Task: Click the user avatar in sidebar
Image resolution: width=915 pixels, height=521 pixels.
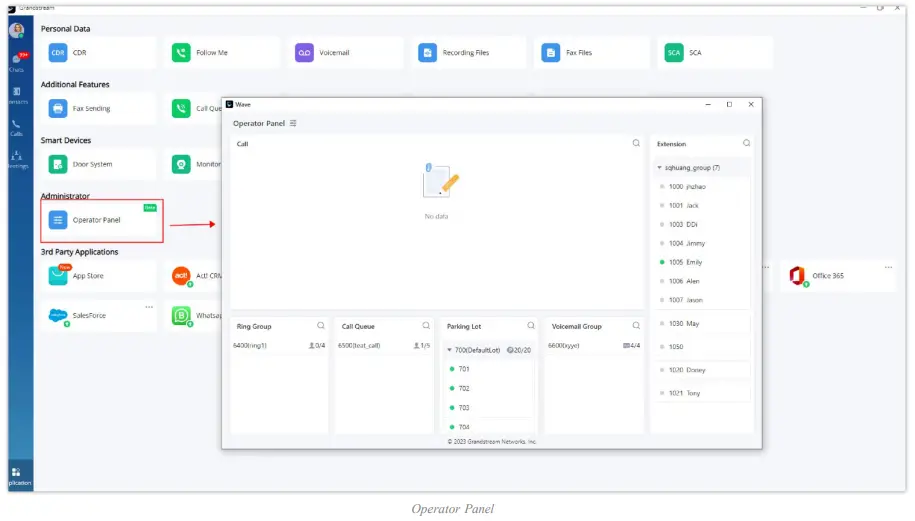Action: coord(17,30)
